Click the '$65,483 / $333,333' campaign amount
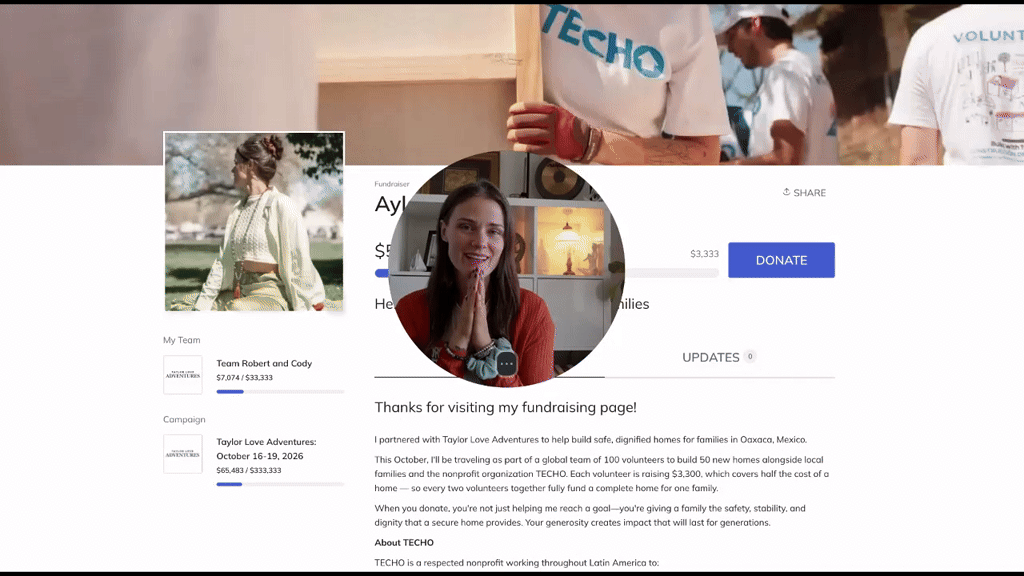 249,470
